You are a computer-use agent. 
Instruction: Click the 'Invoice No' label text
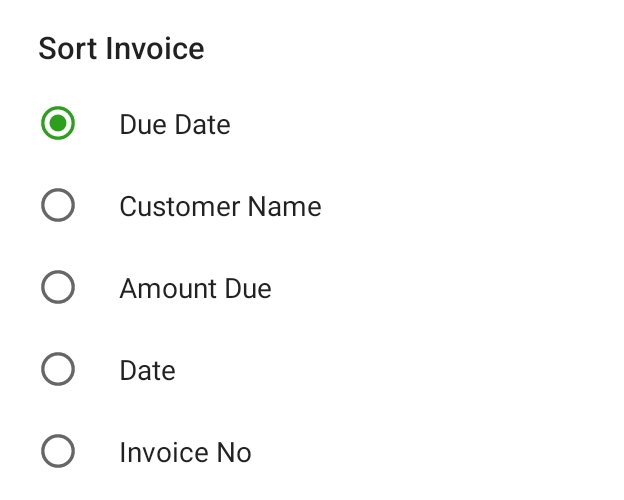point(185,453)
